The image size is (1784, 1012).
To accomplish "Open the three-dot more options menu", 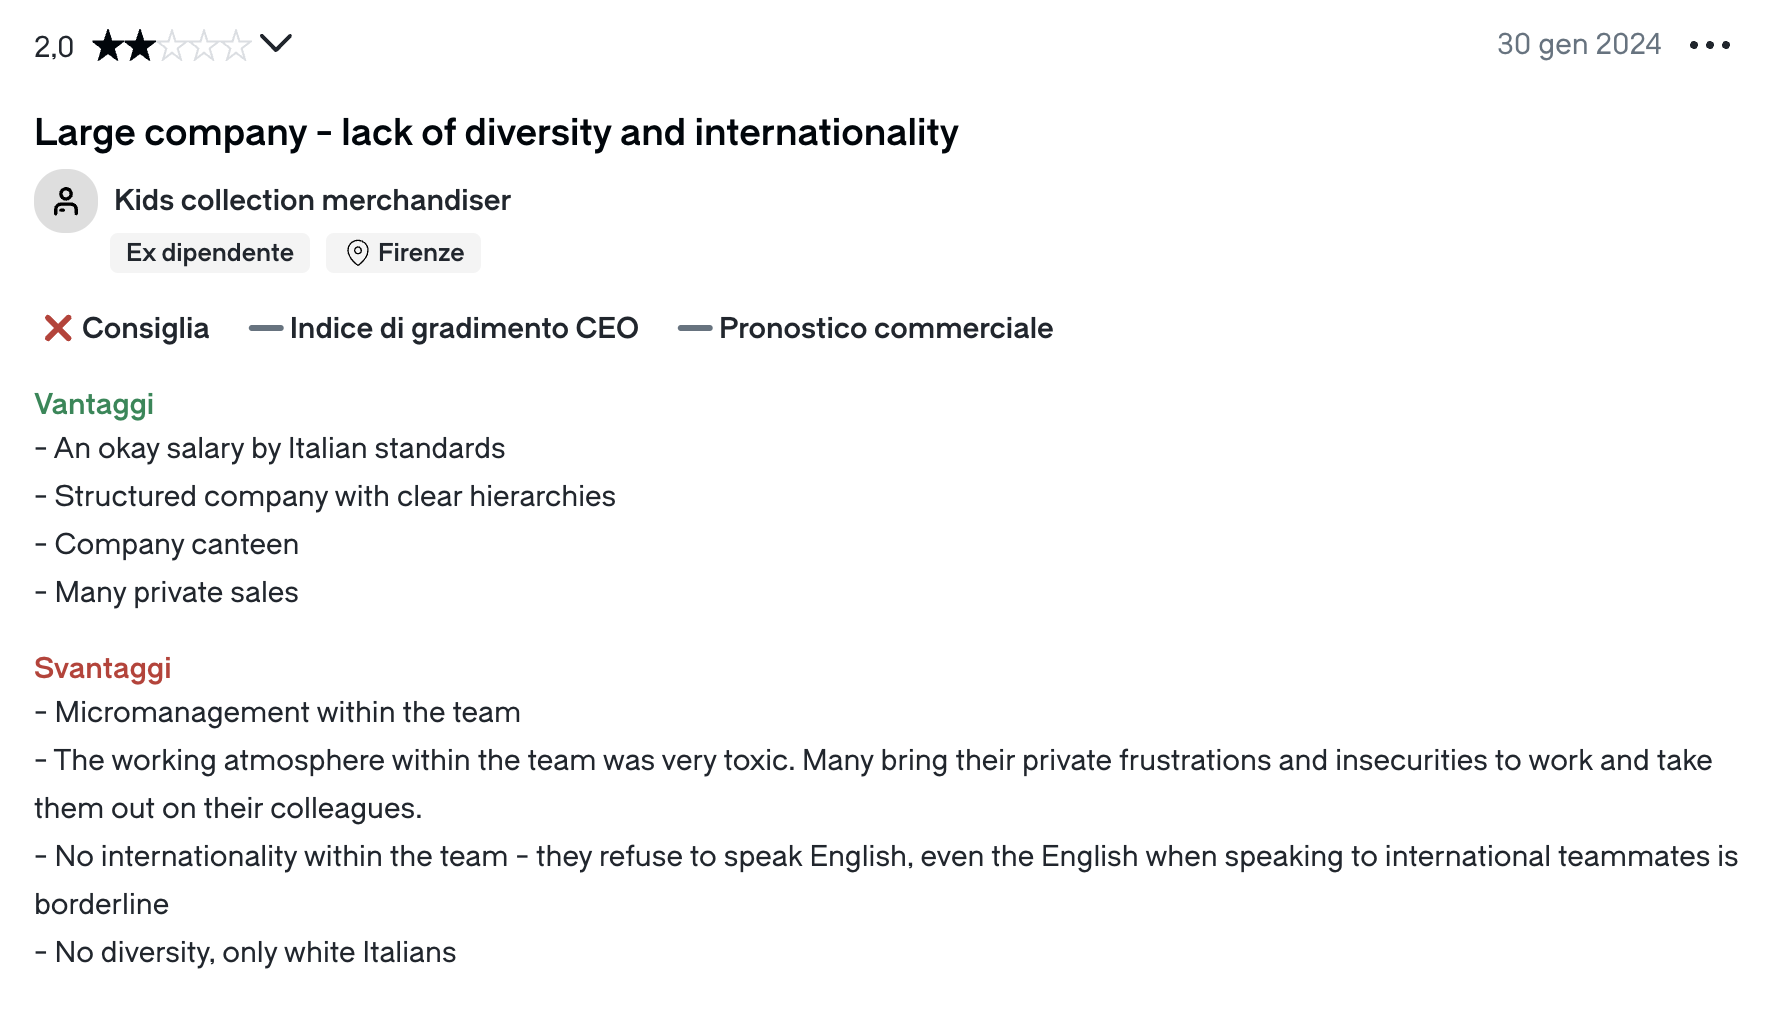I will (1709, 45).
